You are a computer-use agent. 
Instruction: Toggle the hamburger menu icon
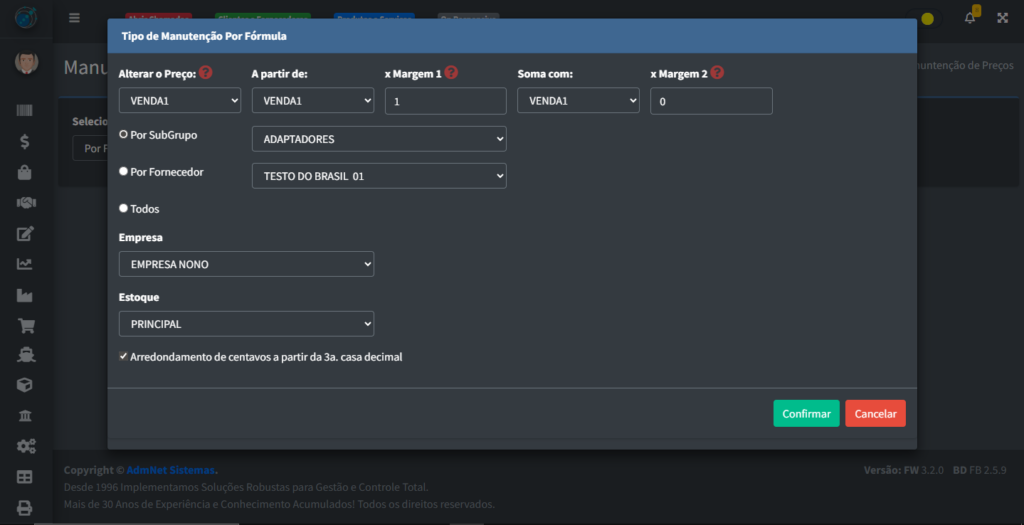(74, 18)
